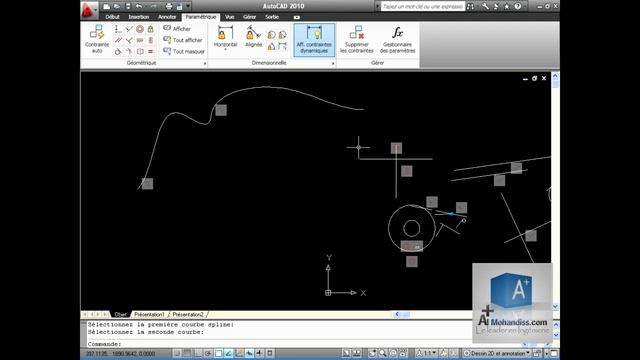The height and width of the screenshot is (360, 640).
Task: Click Supprimer les contraintes
Action: (x=357, y=39)
